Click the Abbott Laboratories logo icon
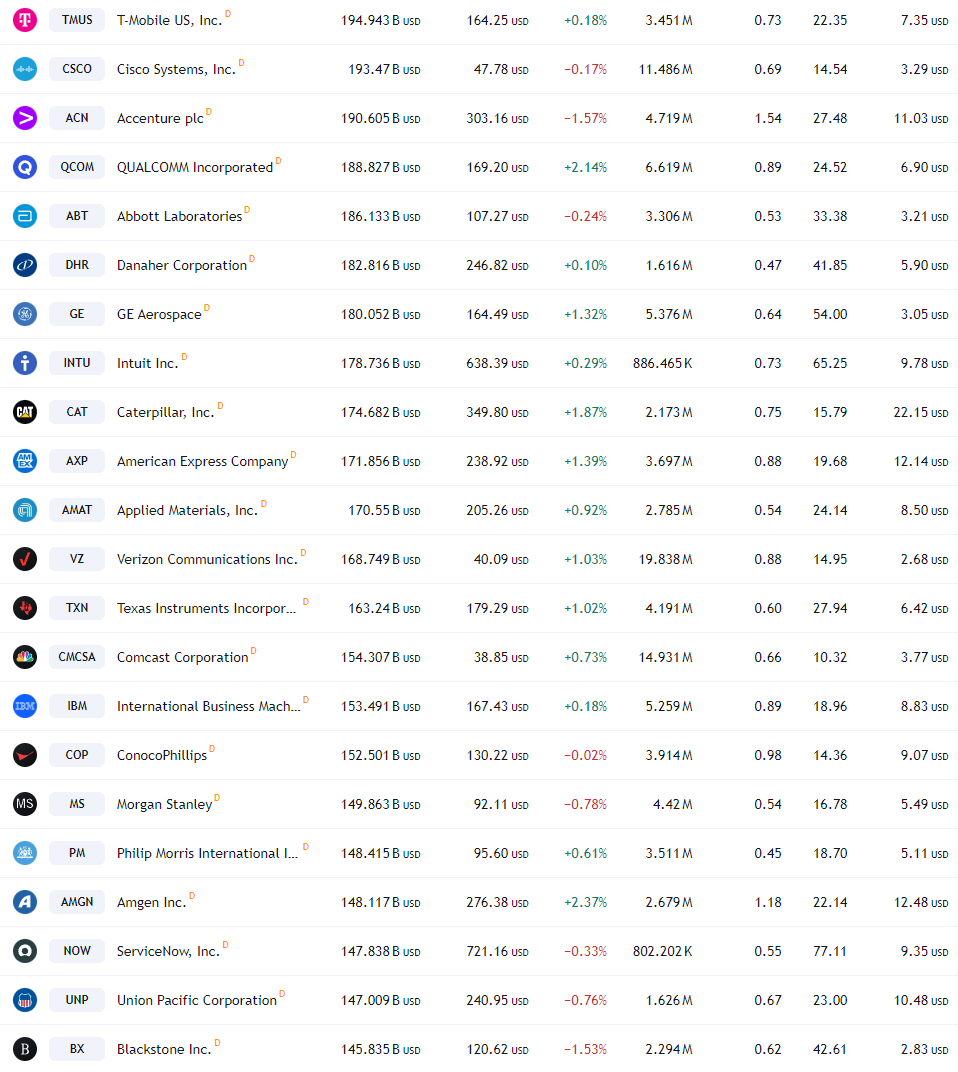This screenshot has height=1072, width=958. tap(25, 216)
